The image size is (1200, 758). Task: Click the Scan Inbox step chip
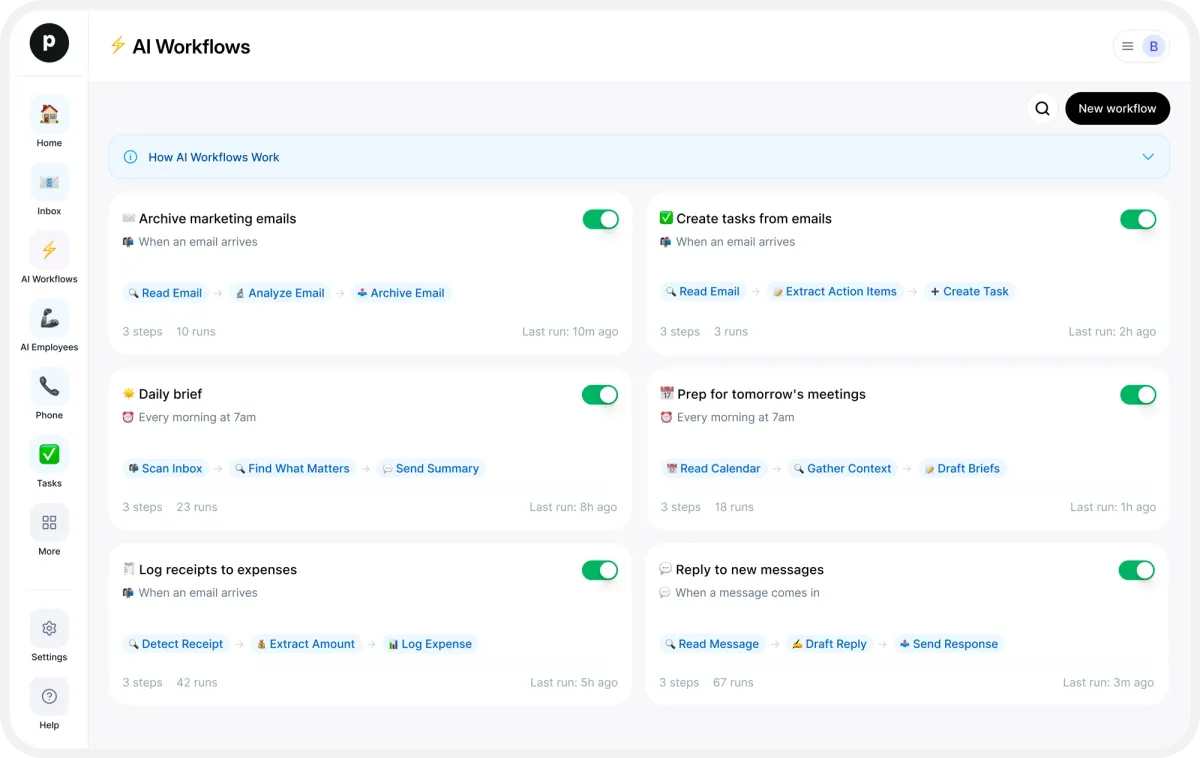(165, 468)
